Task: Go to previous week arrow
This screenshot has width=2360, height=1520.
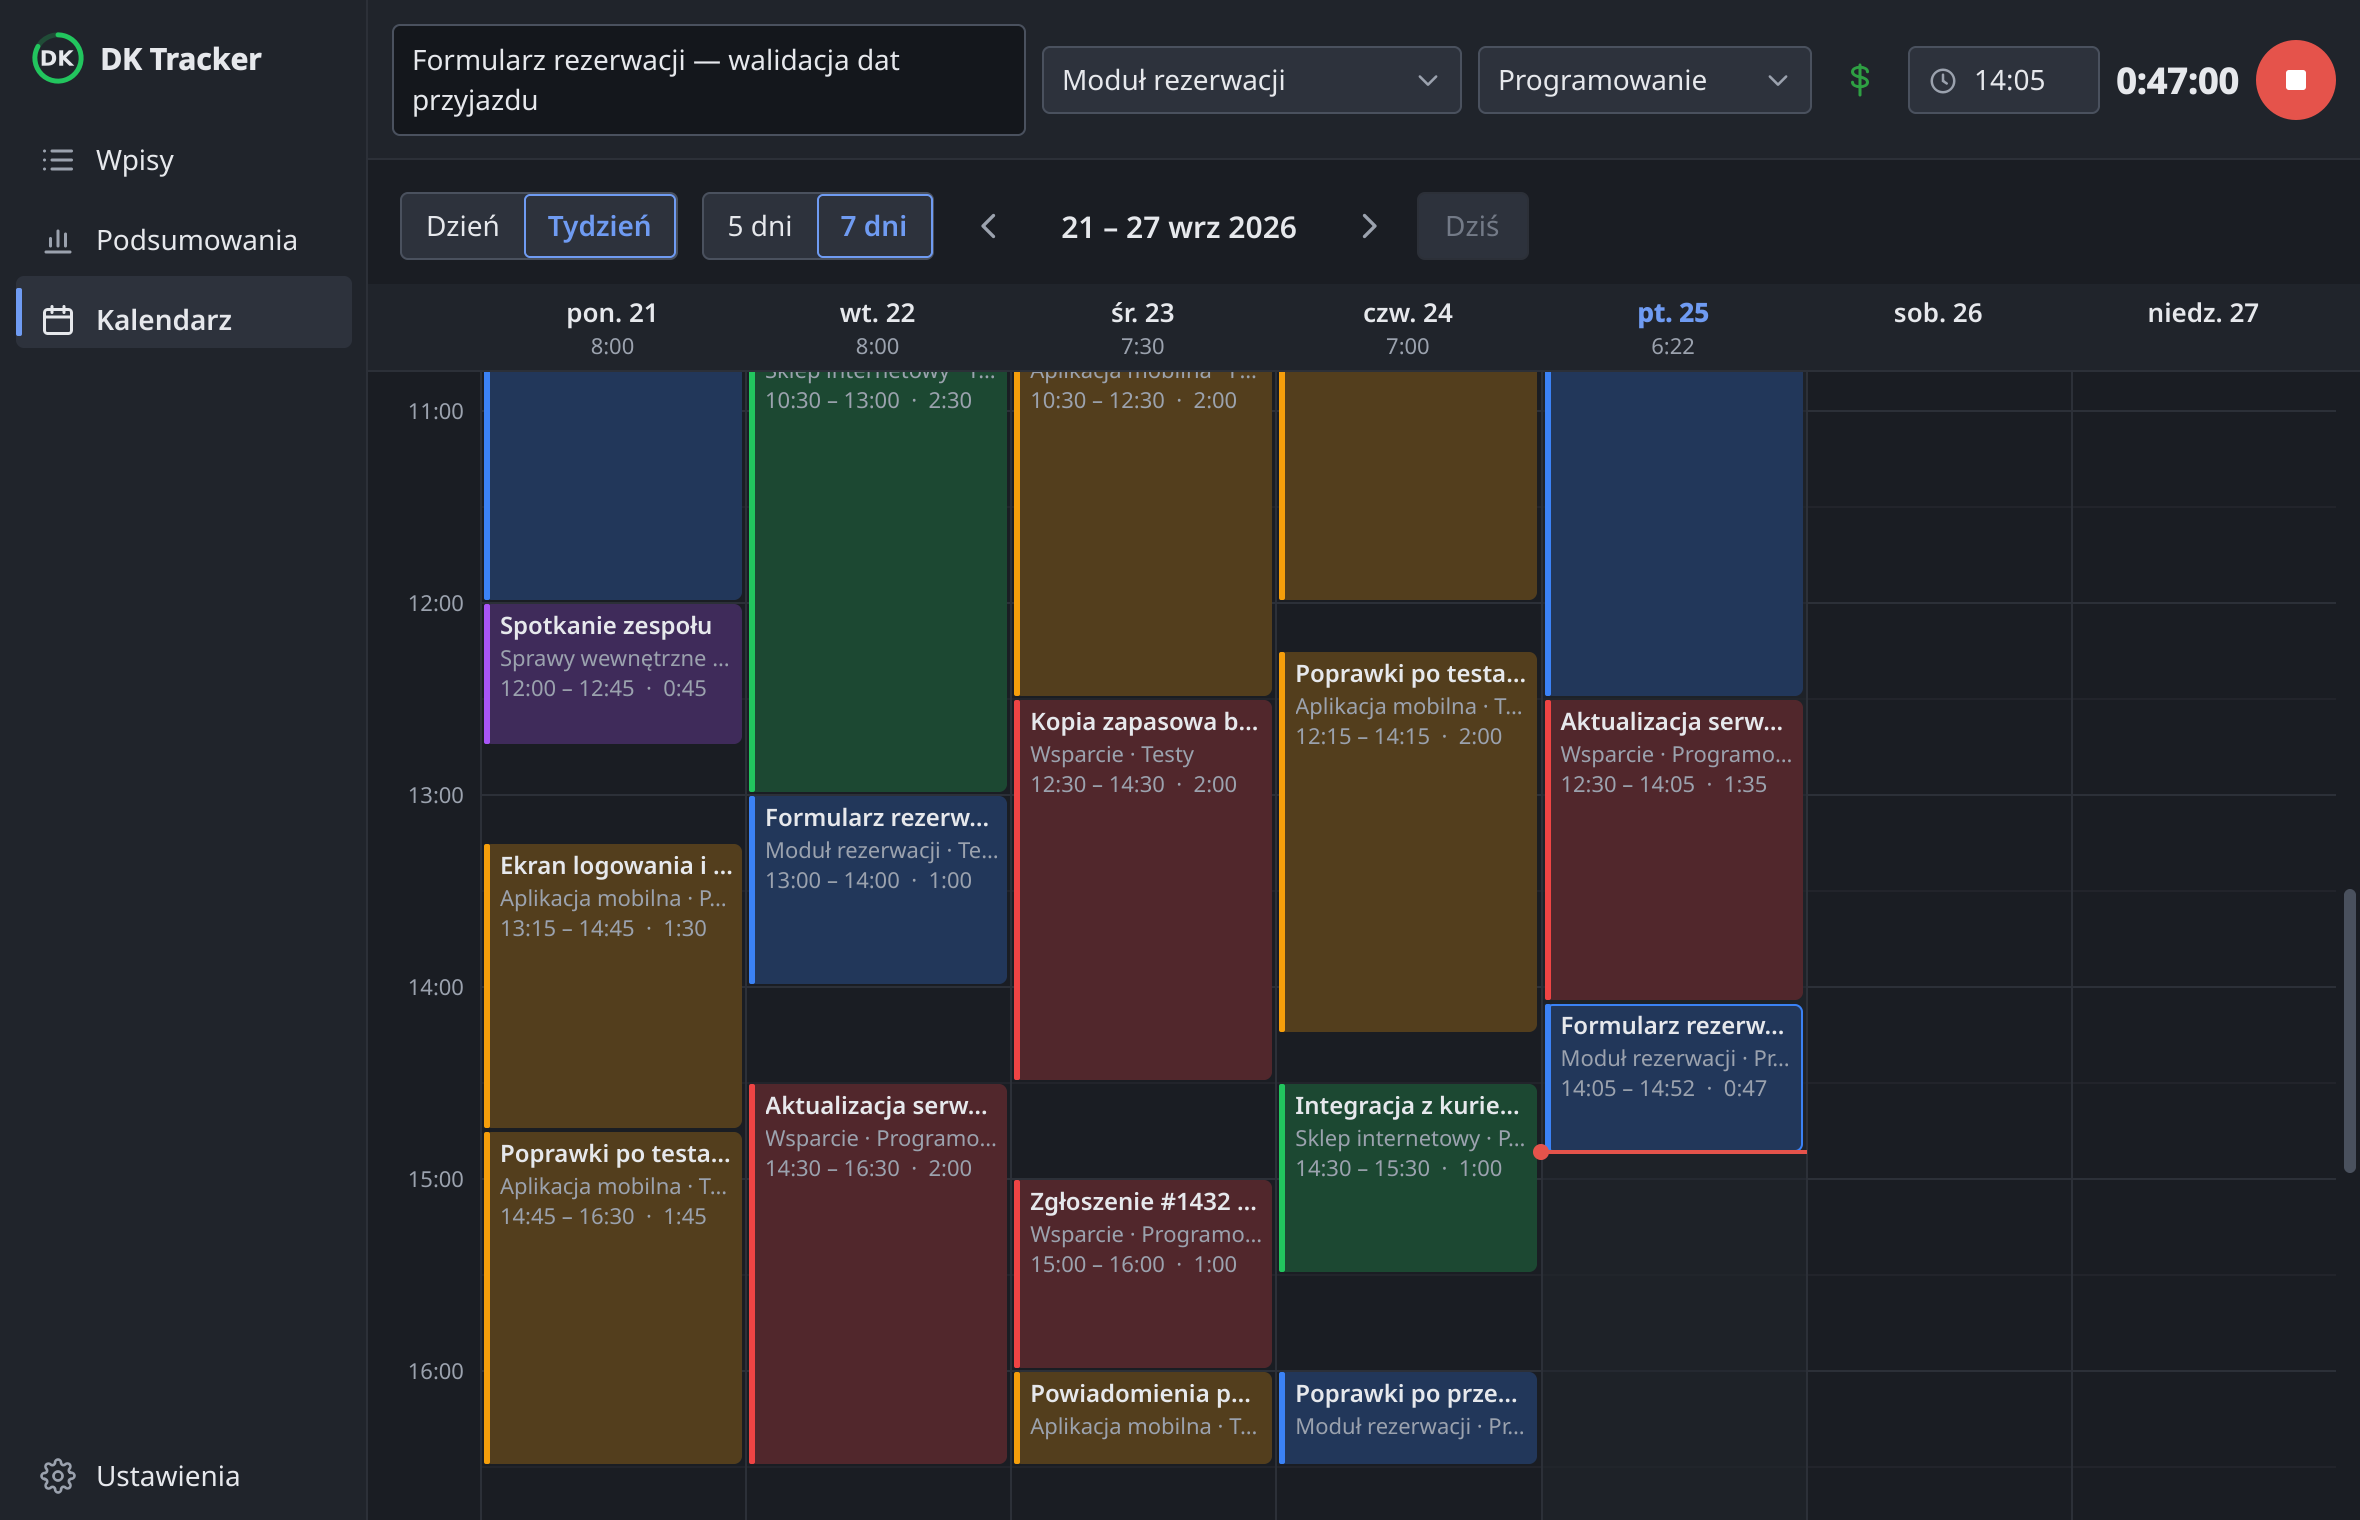Action: tap(988, 226)
